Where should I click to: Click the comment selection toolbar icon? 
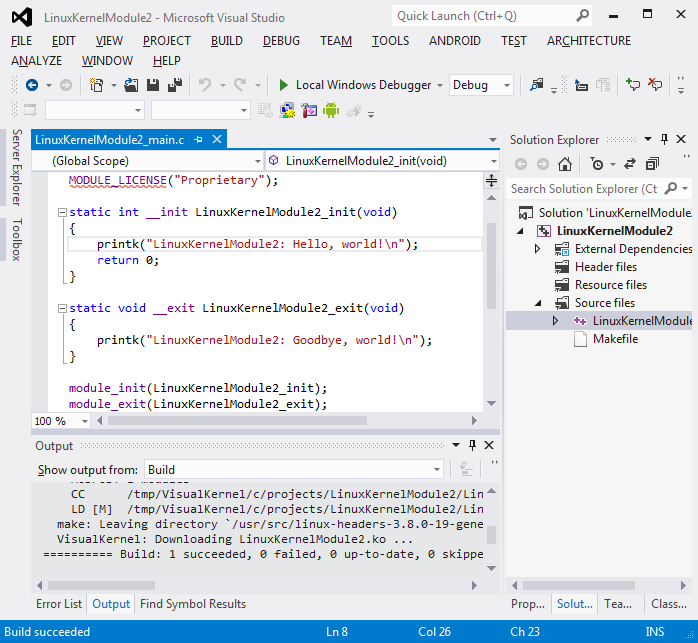coord(633,85)
